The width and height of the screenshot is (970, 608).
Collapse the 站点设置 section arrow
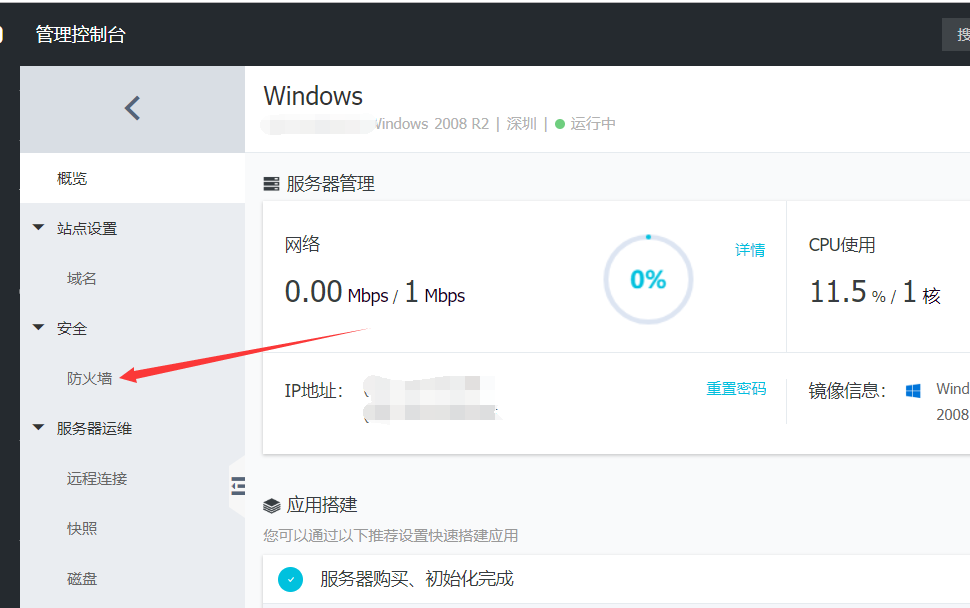pyautogui.click(x=38, y=228)
